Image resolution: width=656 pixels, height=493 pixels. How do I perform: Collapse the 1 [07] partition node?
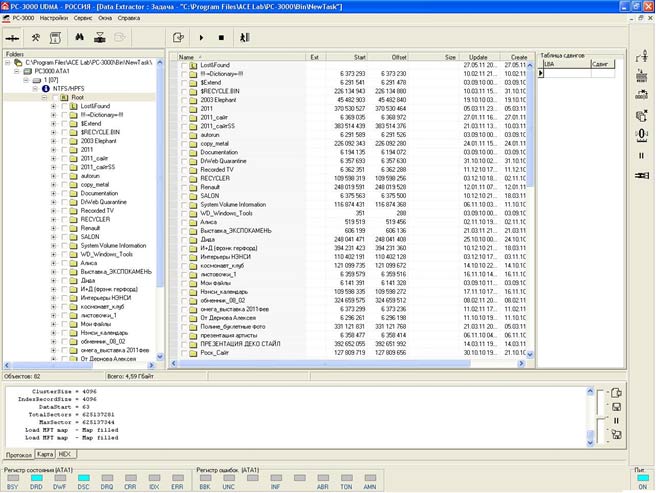click(26, 80)
